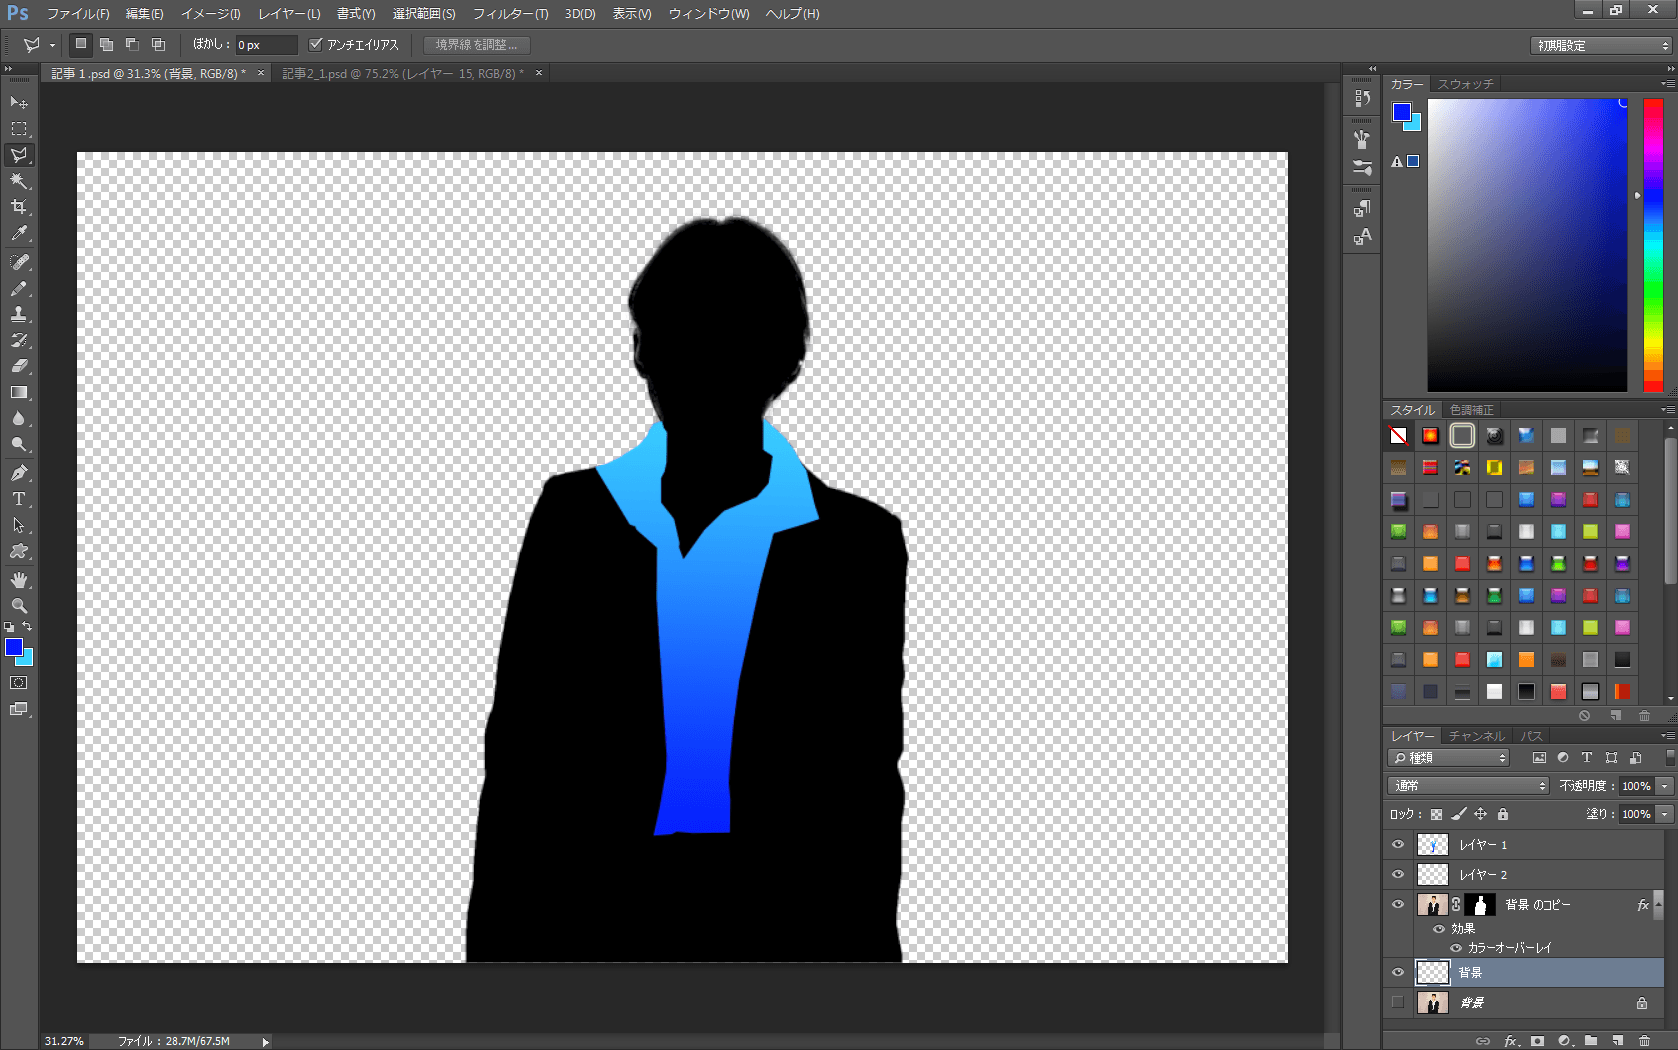Open the status bar info arrow menu

click(x=265, y=1041)
